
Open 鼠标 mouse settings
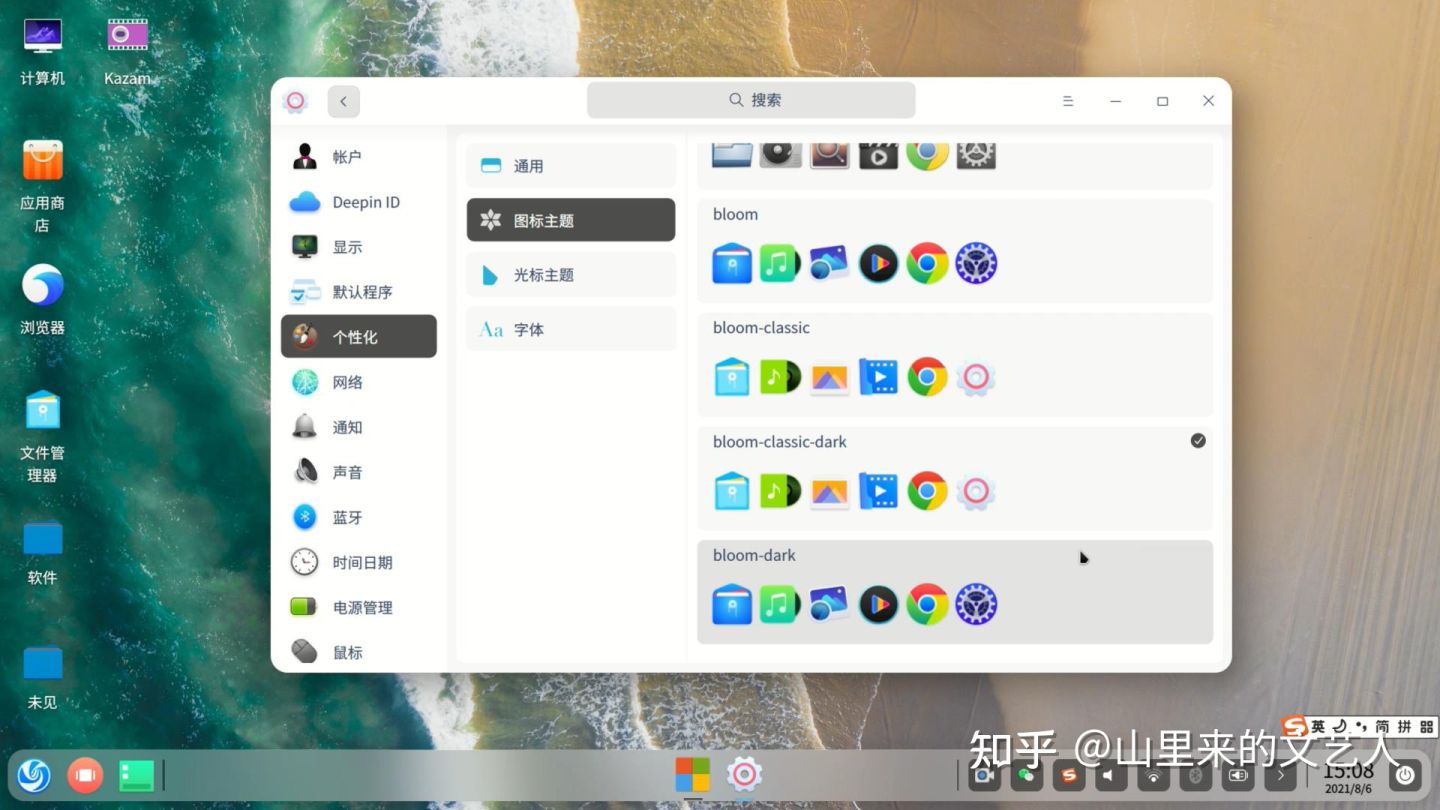(359, 651)
